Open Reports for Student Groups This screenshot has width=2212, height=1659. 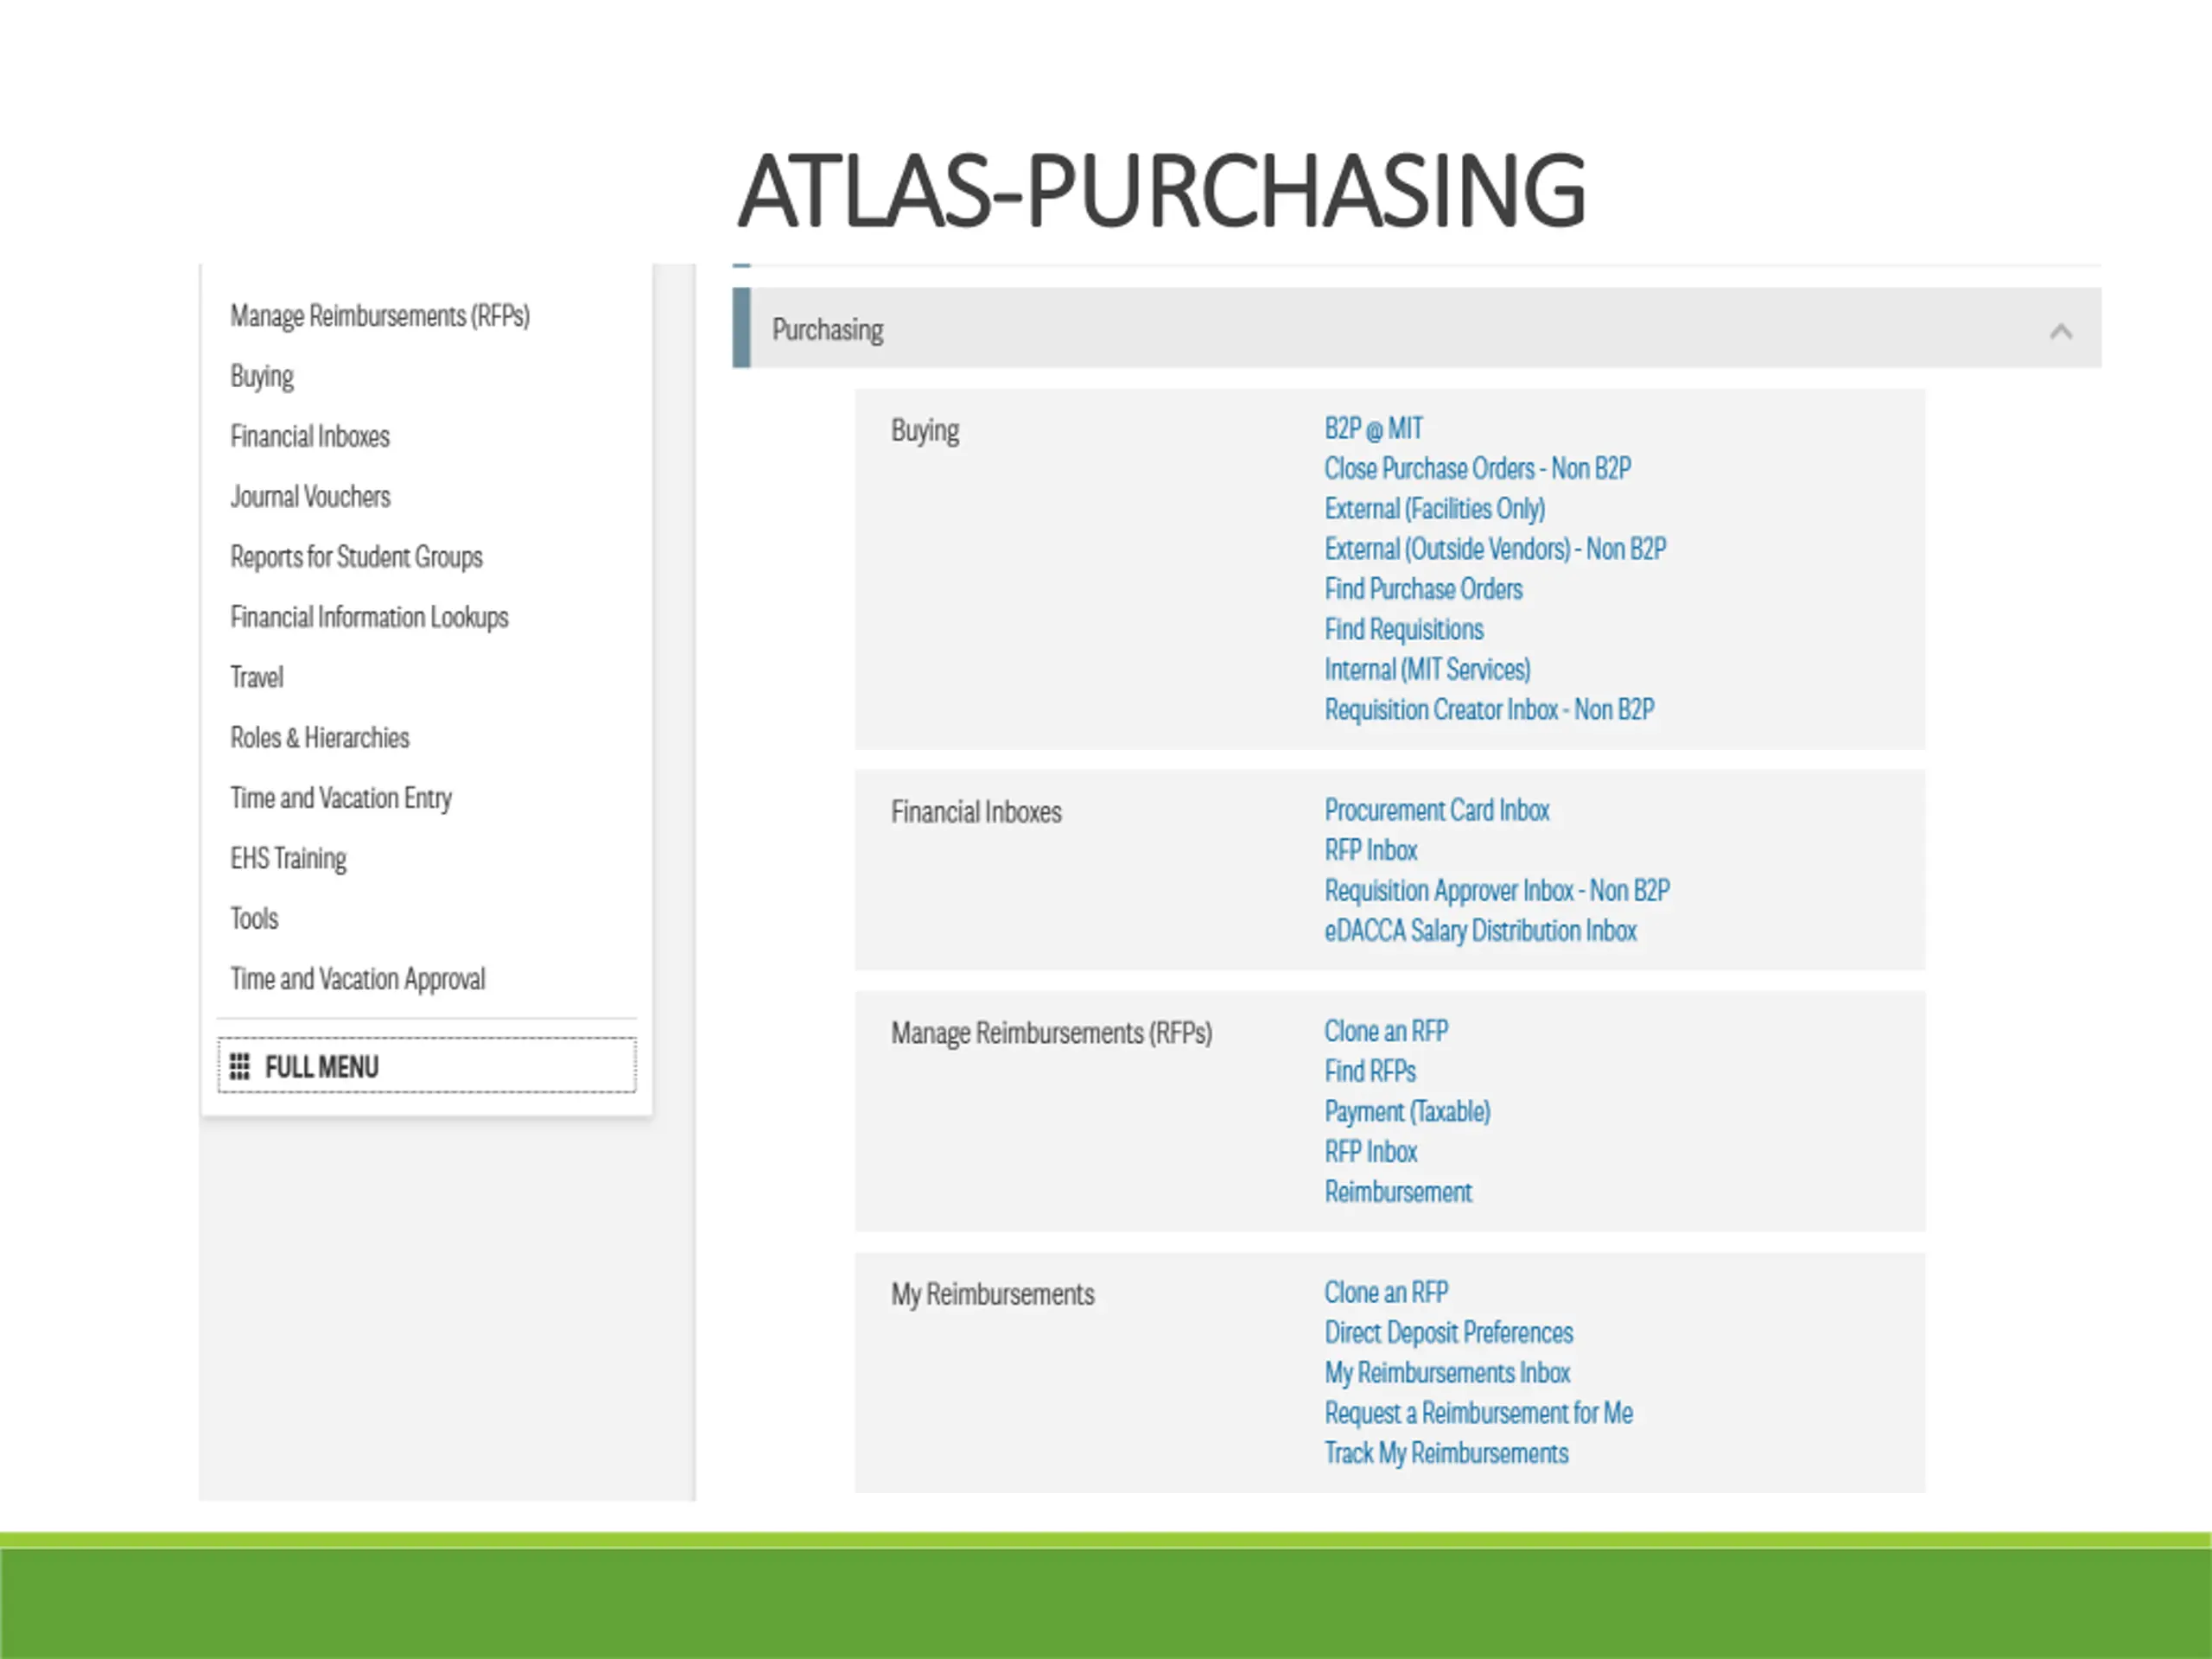(x=356, y=557)
